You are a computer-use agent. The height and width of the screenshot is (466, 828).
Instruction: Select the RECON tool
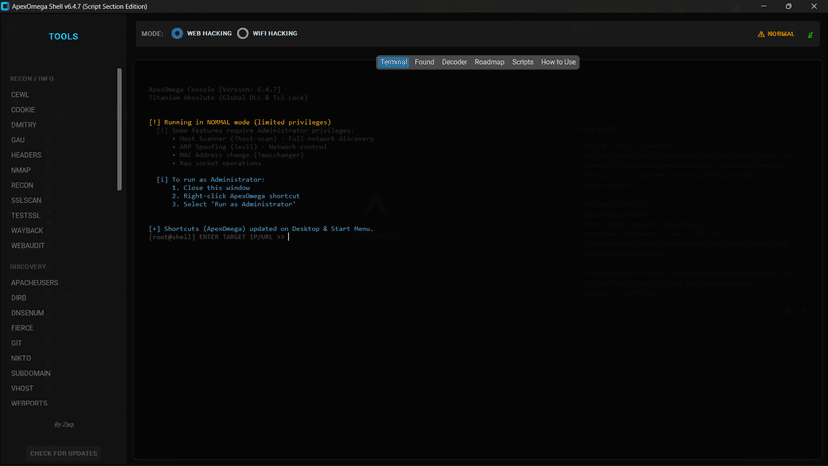point(22,185)
